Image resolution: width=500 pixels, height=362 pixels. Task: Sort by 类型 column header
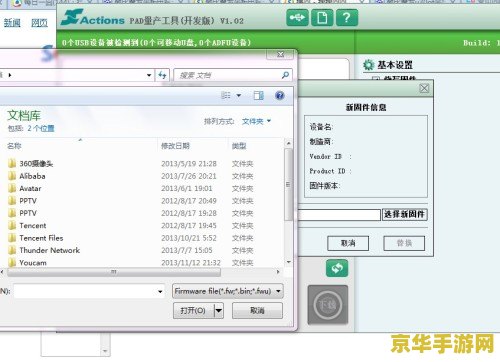coord(239,146)
